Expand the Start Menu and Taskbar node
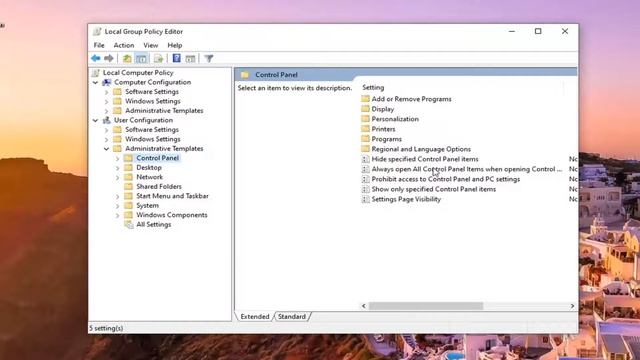Image resolution: width=640 pixels, height=360 pixels. click(118, 196)
